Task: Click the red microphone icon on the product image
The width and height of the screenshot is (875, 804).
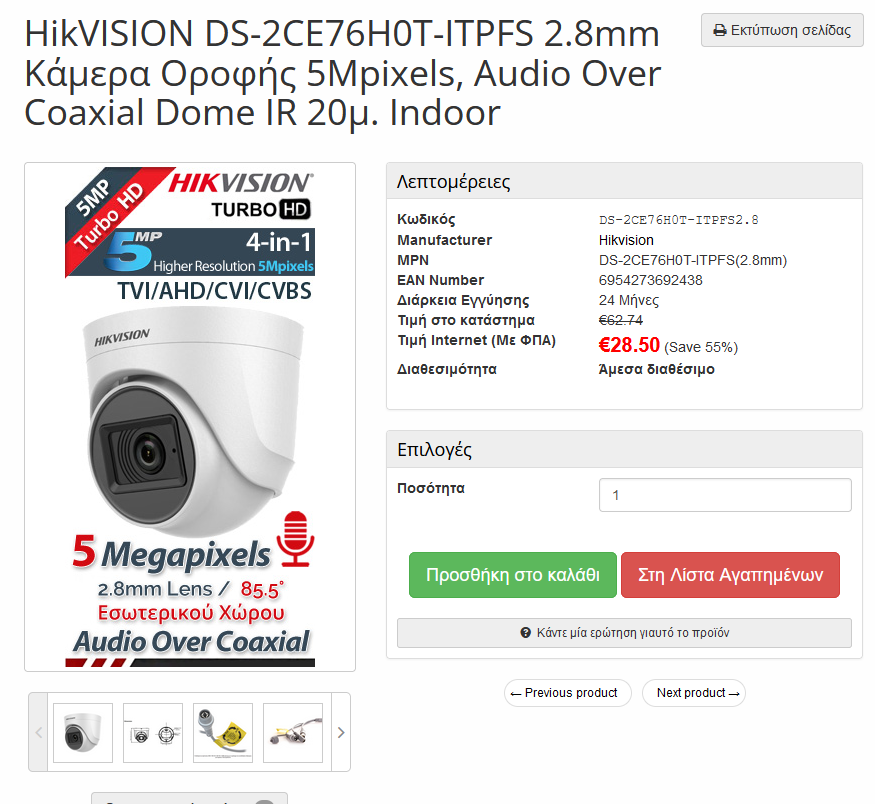Action: pyautogui.click(x=296, y=539)
